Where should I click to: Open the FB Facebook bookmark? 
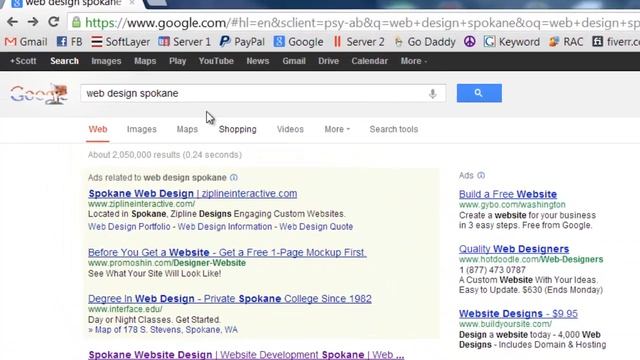69,42
